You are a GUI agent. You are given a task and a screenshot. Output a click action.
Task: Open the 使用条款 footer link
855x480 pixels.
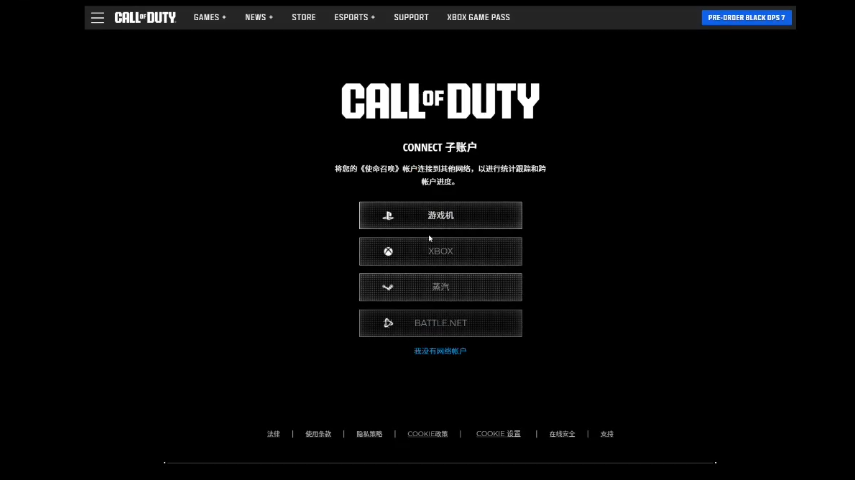coord(318,434)
